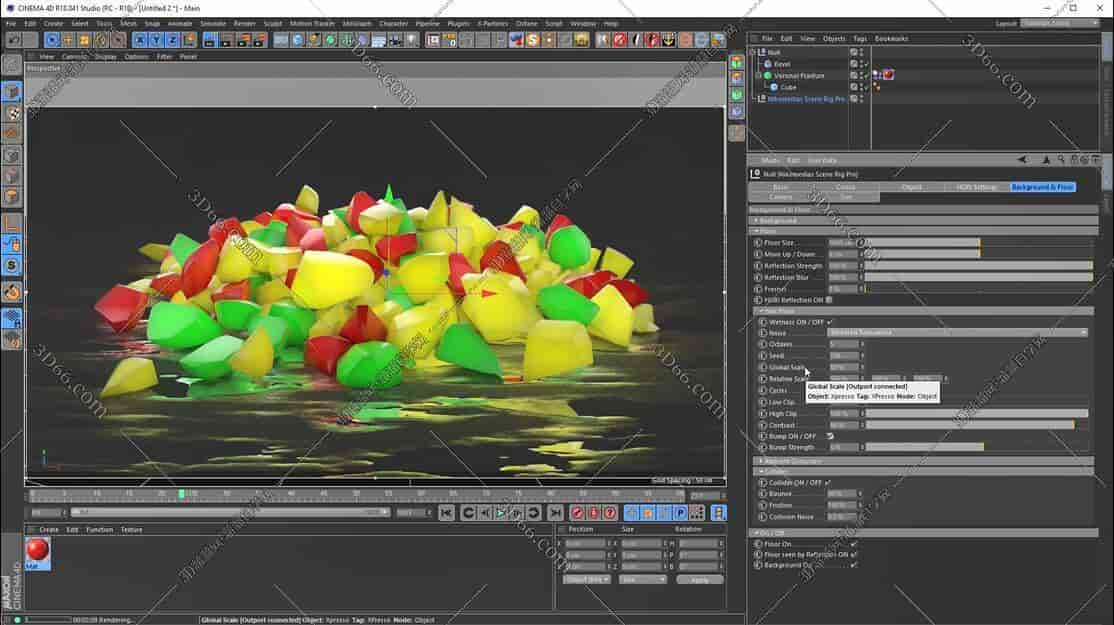Viewport: 1114px width, 625px height.
Task: Click the Undo icon
Action: [13, 40]
